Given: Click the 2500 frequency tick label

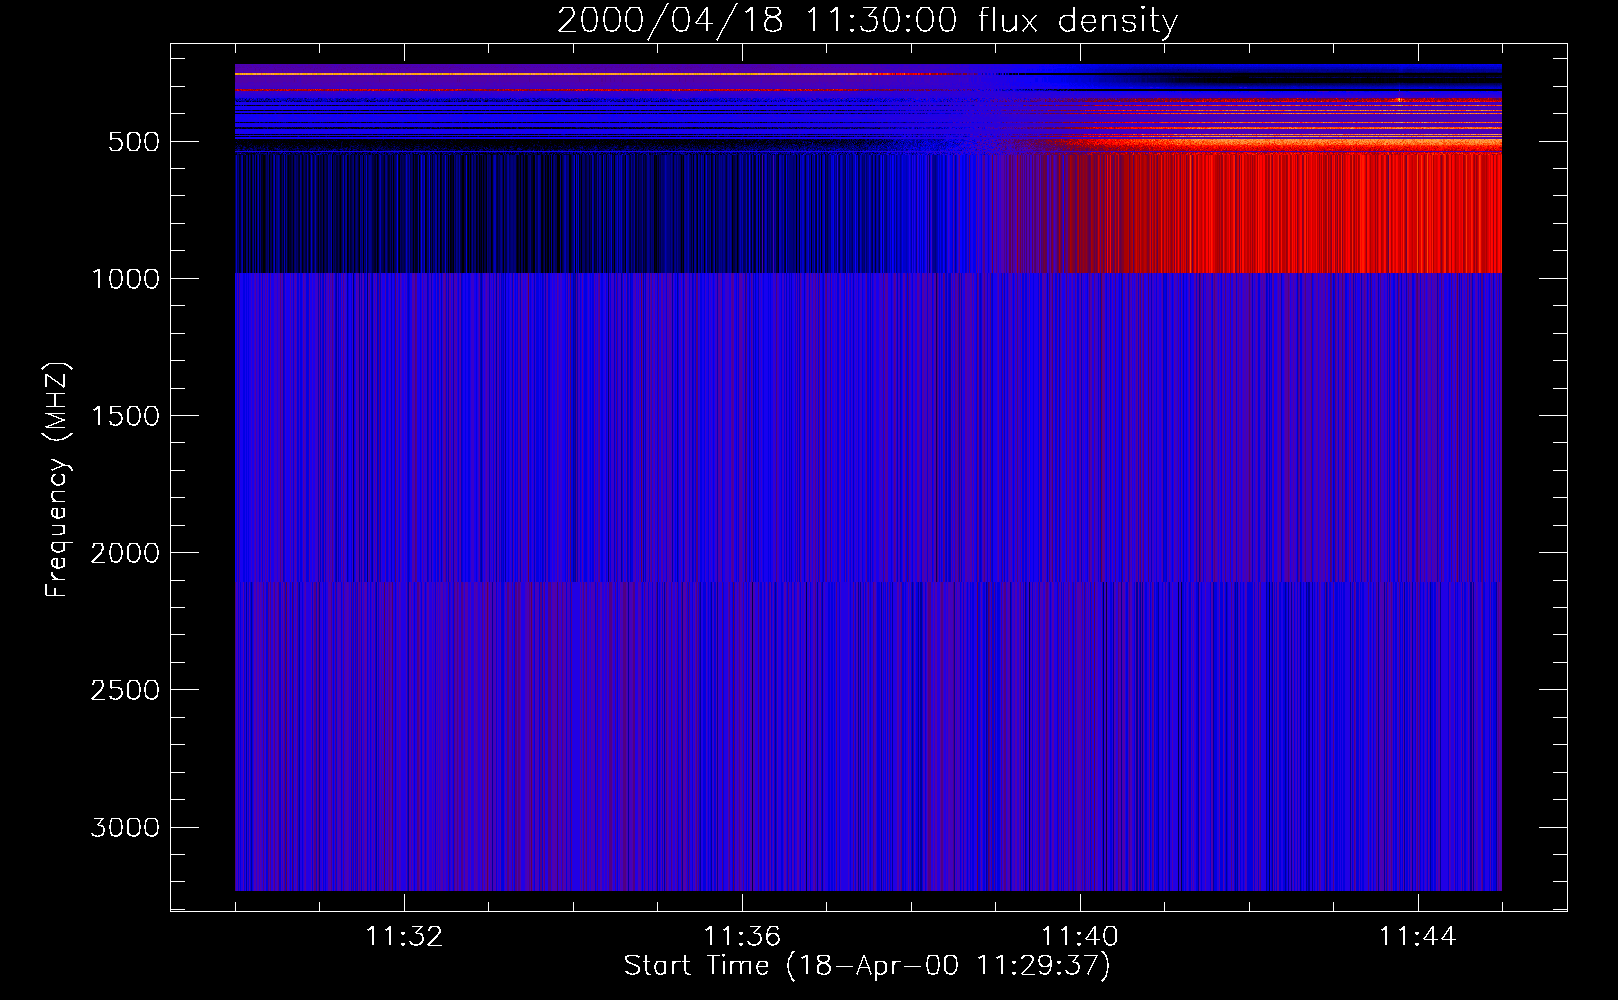Looking at the screenshot, I should tap(125, 690).
